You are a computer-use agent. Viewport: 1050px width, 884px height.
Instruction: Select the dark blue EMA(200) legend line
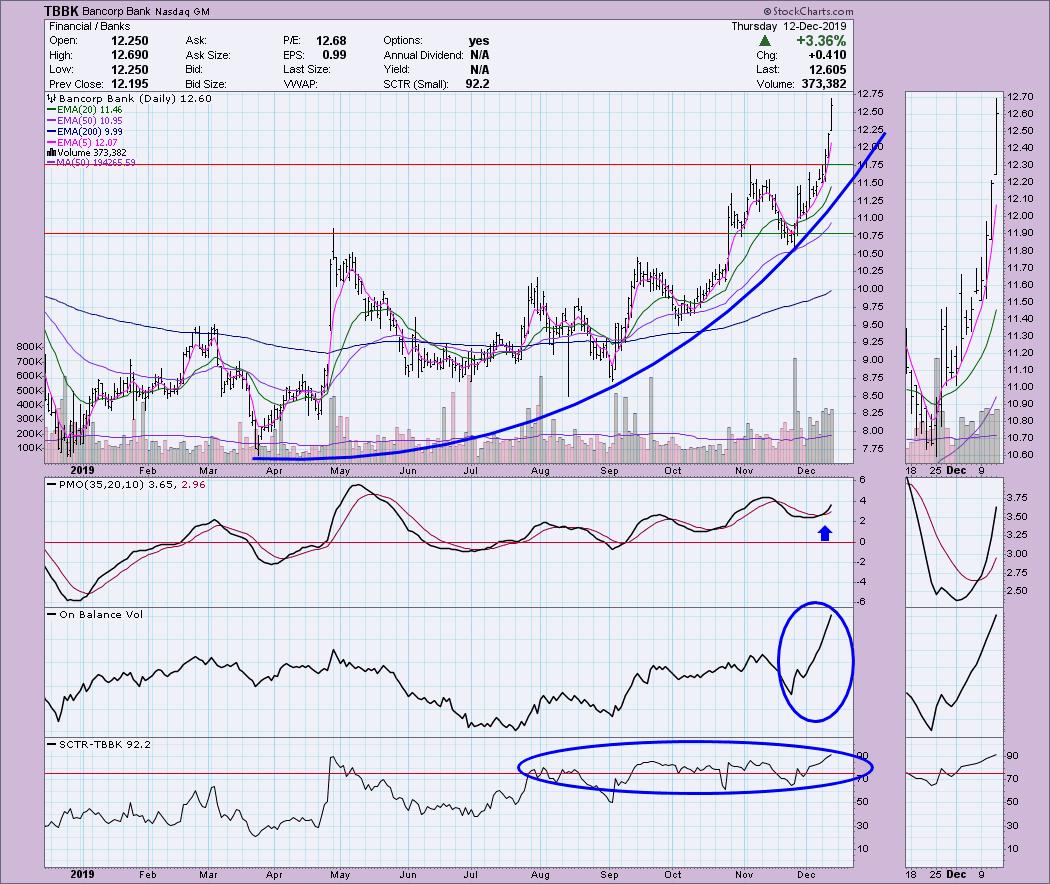(52, 132)
